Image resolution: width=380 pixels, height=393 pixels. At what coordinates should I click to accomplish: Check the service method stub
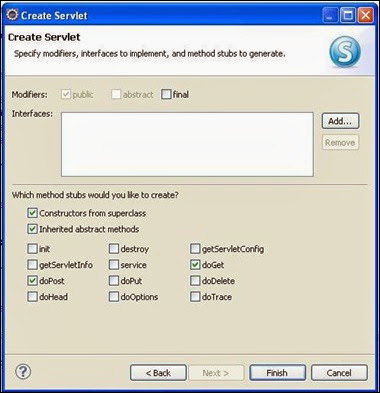click(x=114, y=265)
